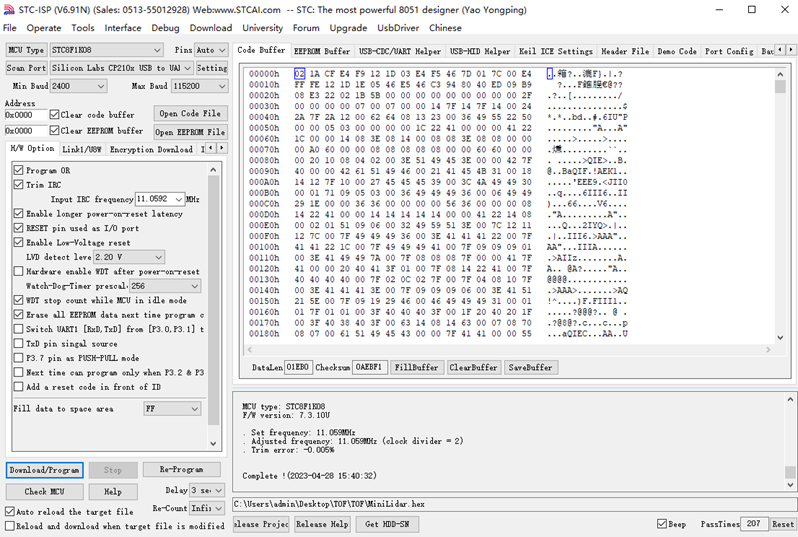Enable Switch UART1 RxD,TxD checkbox
This screenshot has width=798, height=537.
pyautogui.click(x=19, y=329)
